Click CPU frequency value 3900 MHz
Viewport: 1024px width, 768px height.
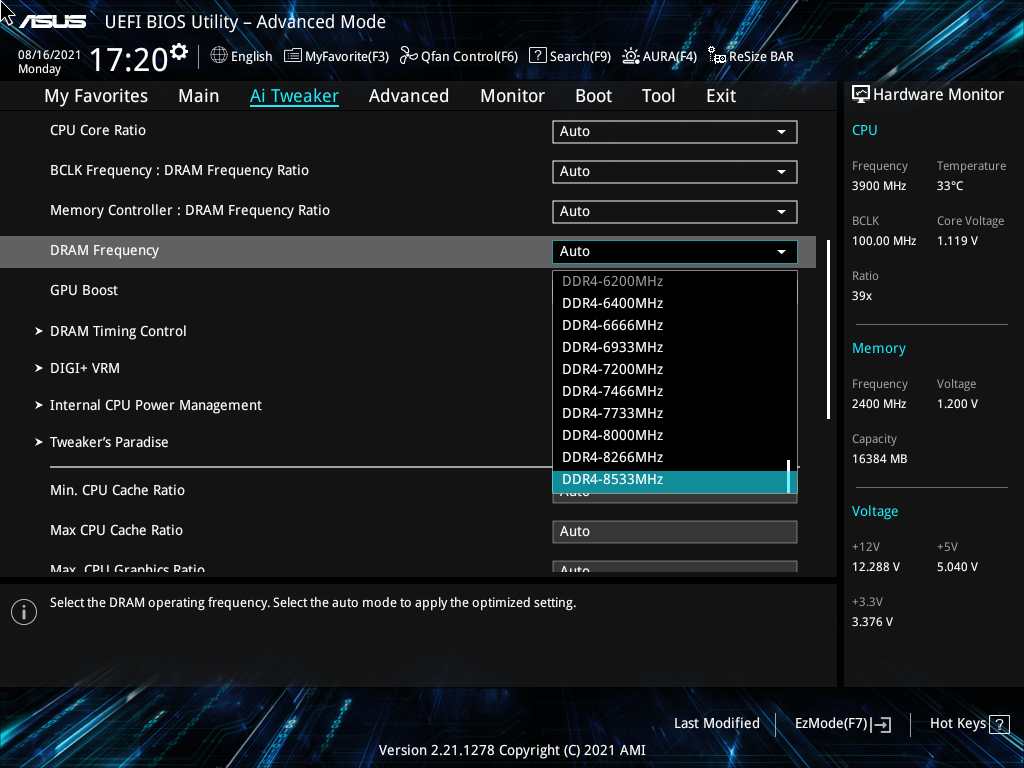879,186
